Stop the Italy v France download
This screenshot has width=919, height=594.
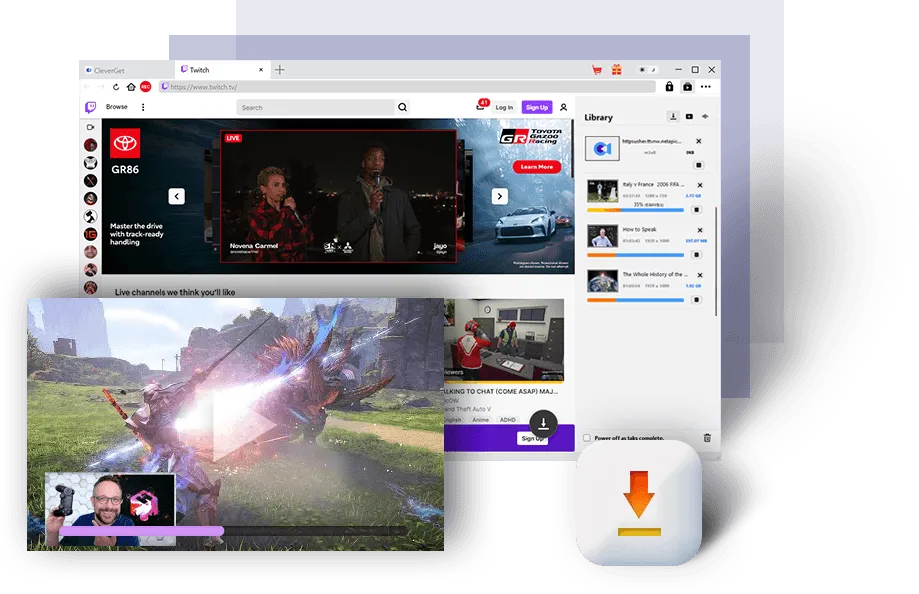pyautogui.click(x=696, y=210)
